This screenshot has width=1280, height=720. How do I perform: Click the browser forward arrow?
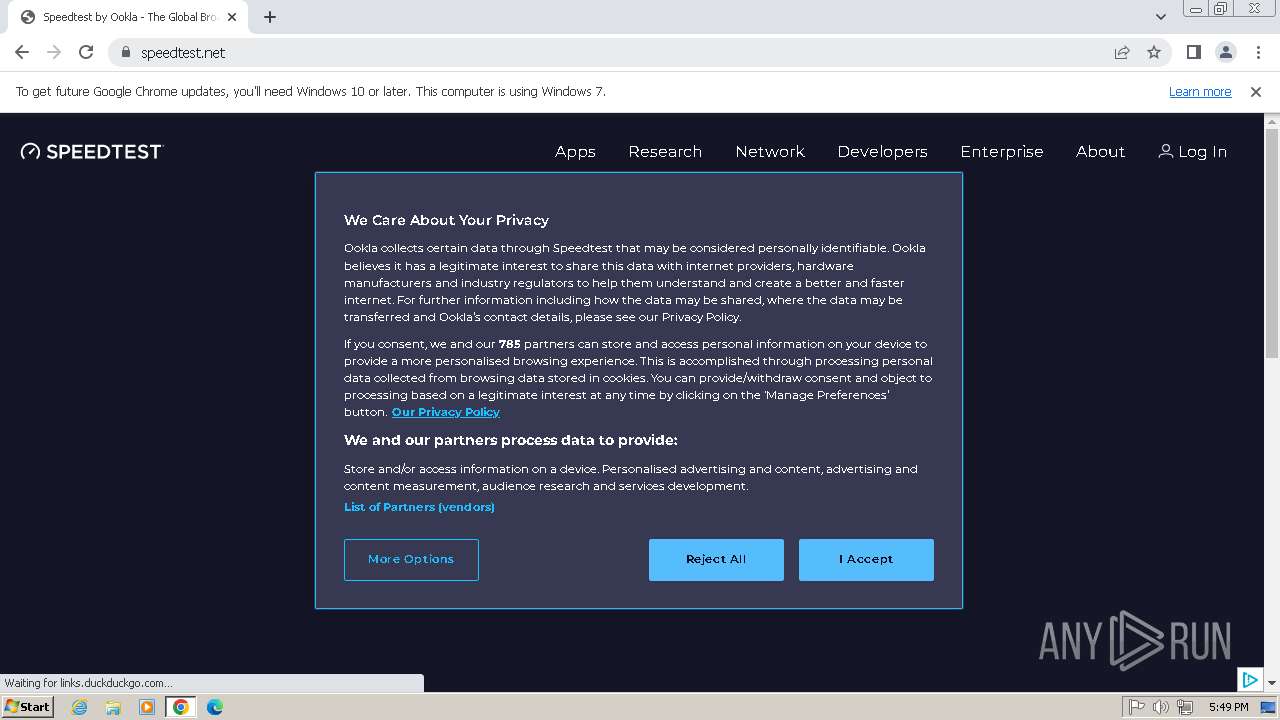(54, 52)
